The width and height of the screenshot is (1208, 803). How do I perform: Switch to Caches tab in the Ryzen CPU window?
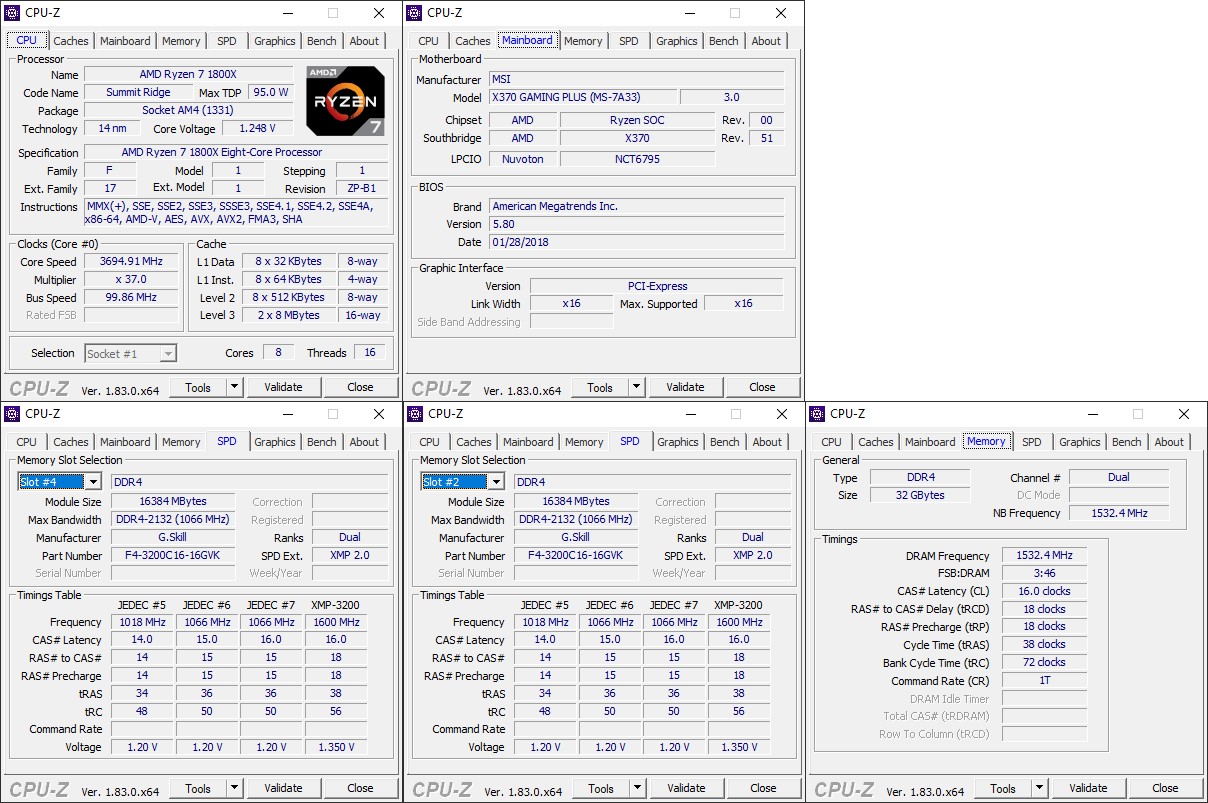(x=71, y=41)
